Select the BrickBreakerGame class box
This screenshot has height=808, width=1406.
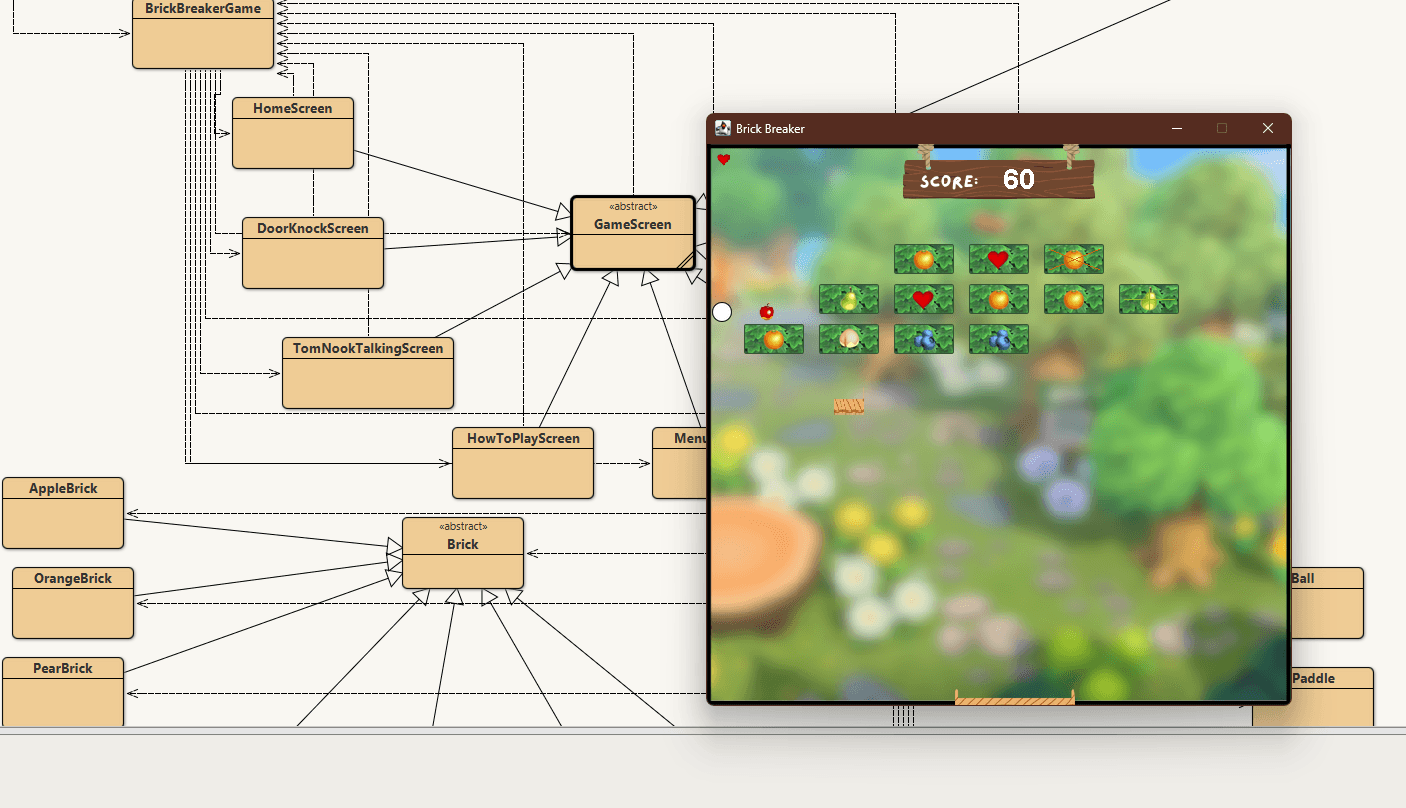(202, 30)
